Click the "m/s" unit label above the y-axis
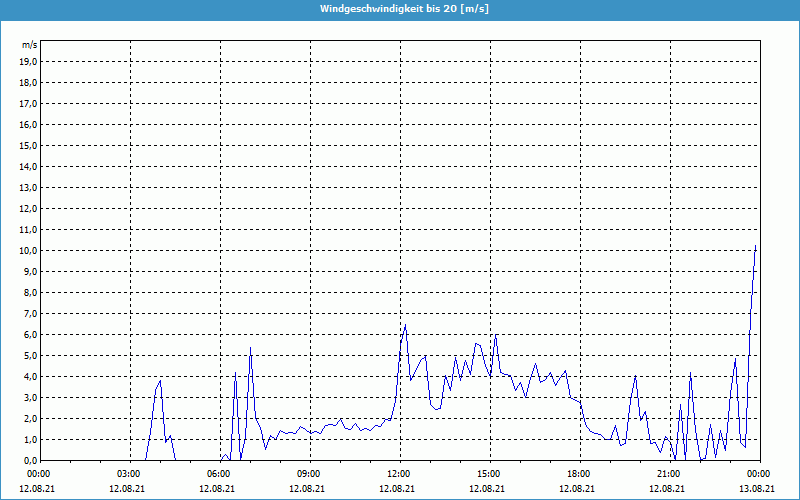 30,45
